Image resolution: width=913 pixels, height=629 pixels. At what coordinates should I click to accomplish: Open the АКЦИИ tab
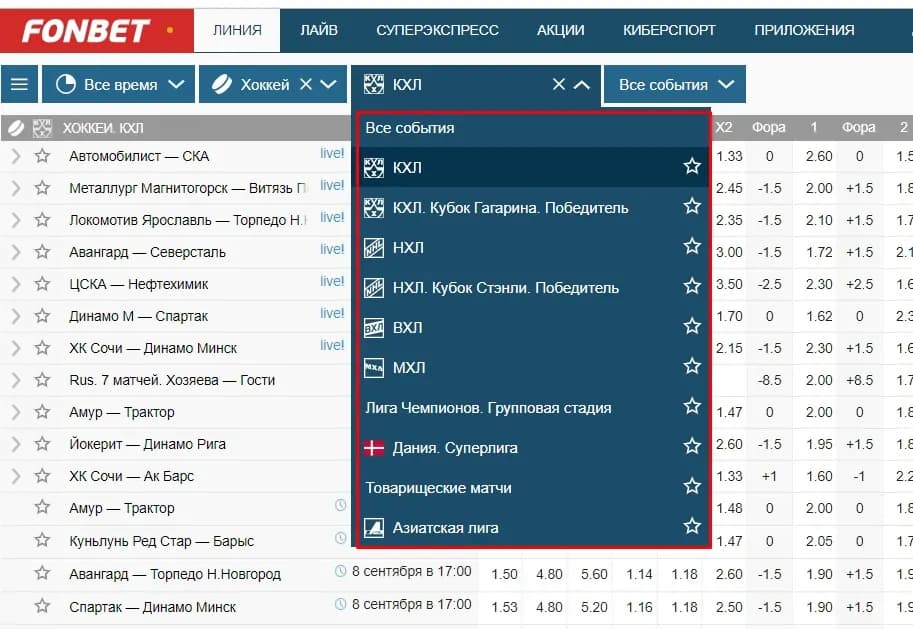pos(560,30)
